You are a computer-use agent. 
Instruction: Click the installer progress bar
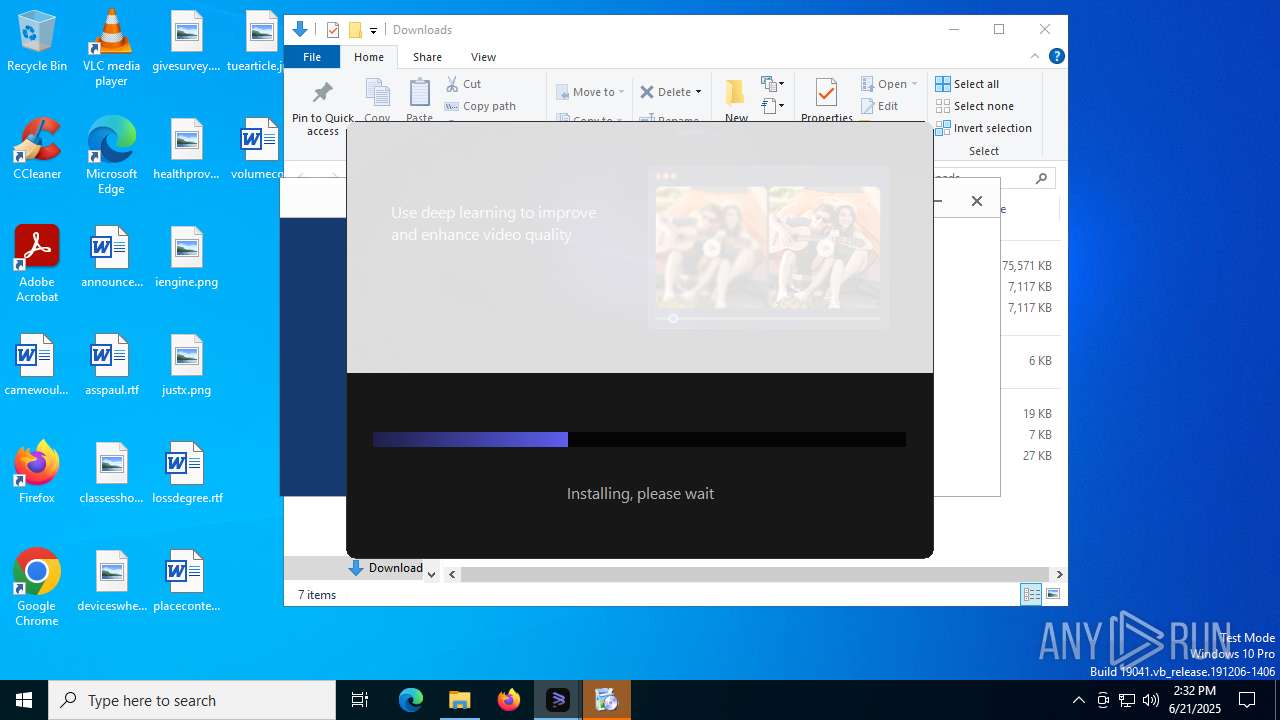click(639, 439)
